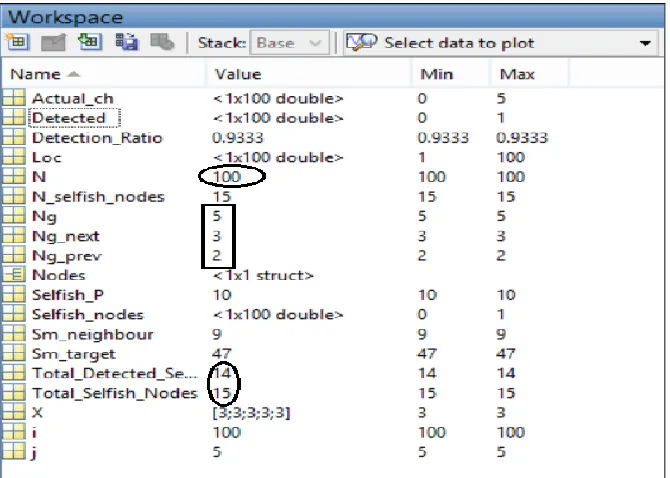This screenshot has height=478, width=670.
Task: Click the <1x1 struct> value of Nodes
Action: (x=263, y=276)
